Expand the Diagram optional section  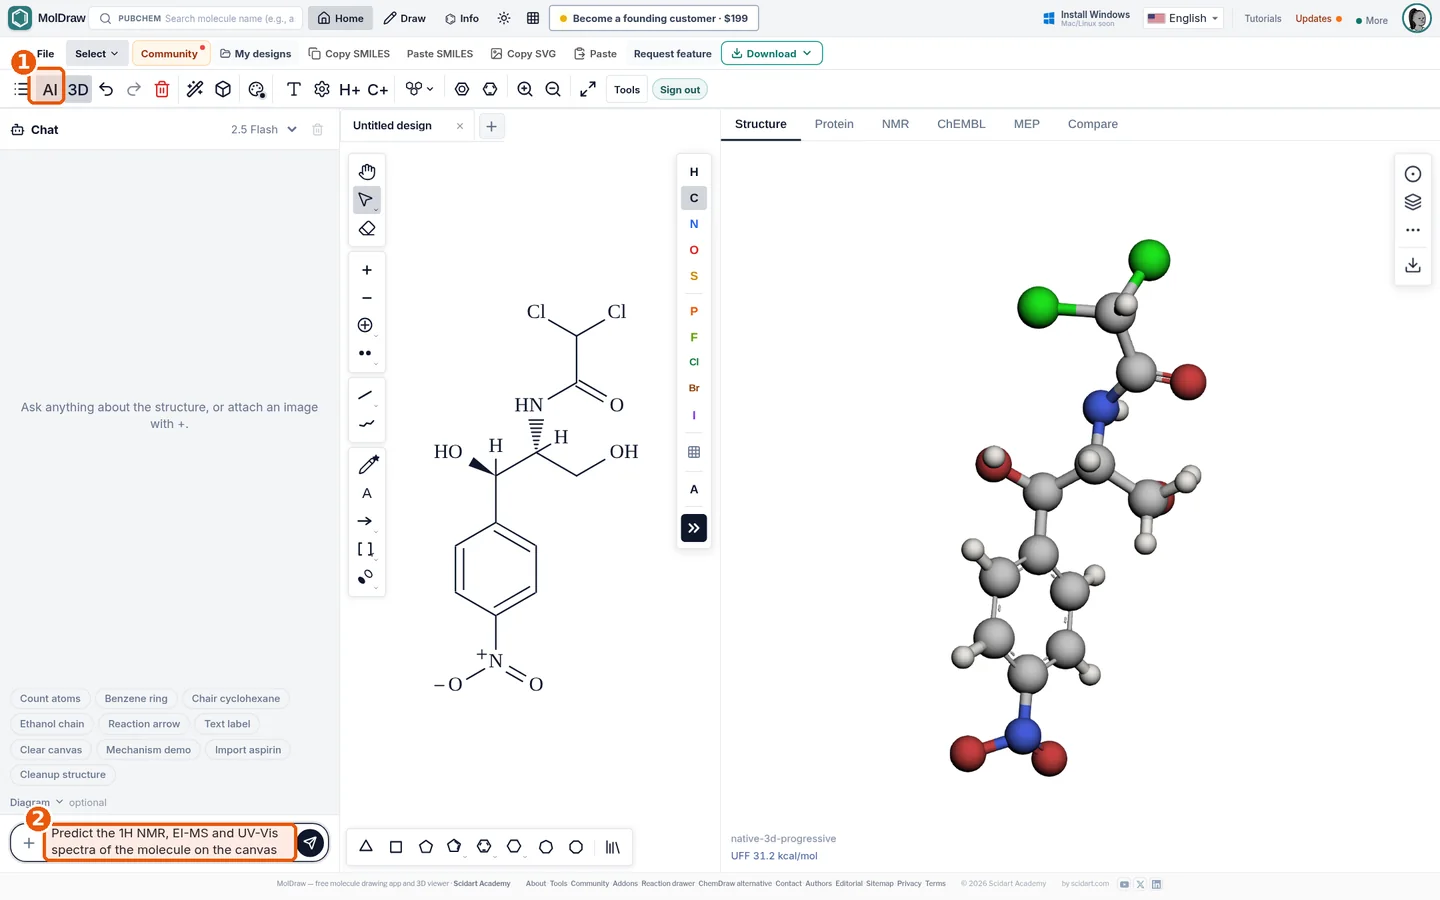tap(37, 802)
